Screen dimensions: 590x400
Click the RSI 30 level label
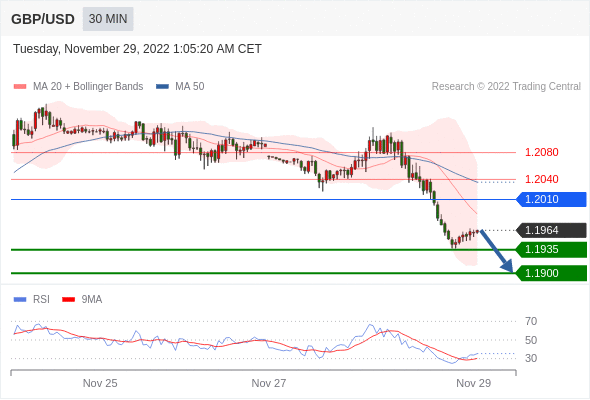pyautogui.click(x=531, y=358)
